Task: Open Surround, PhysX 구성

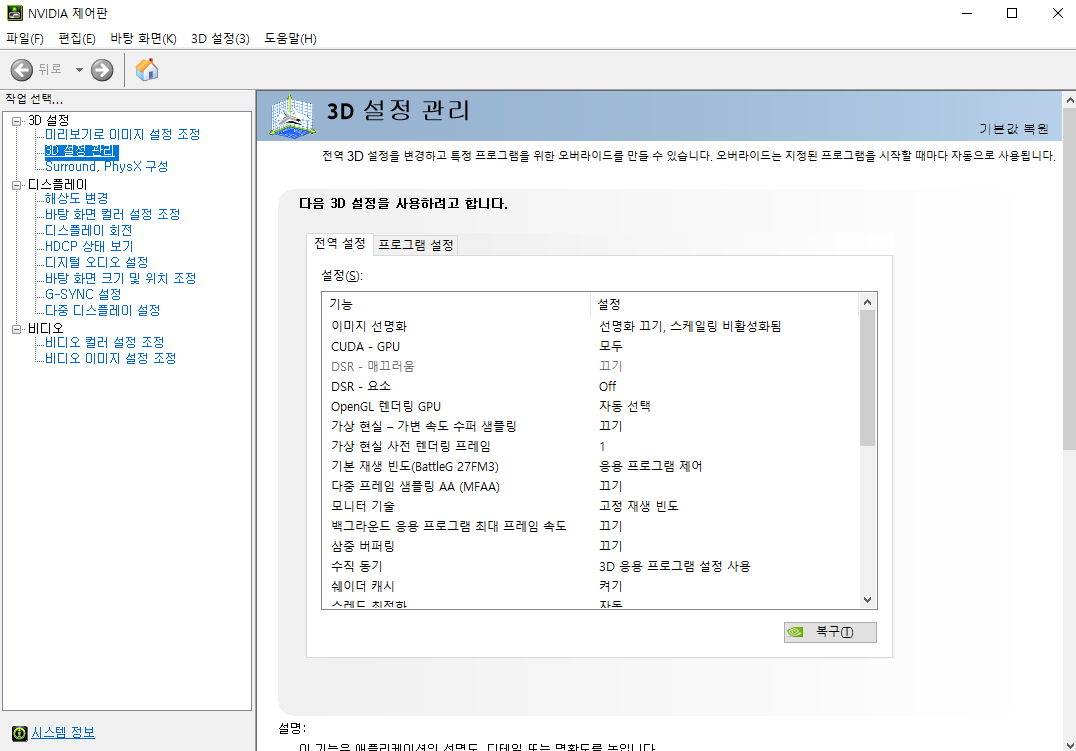Action: pyautogui.click(x=106, y=166)
